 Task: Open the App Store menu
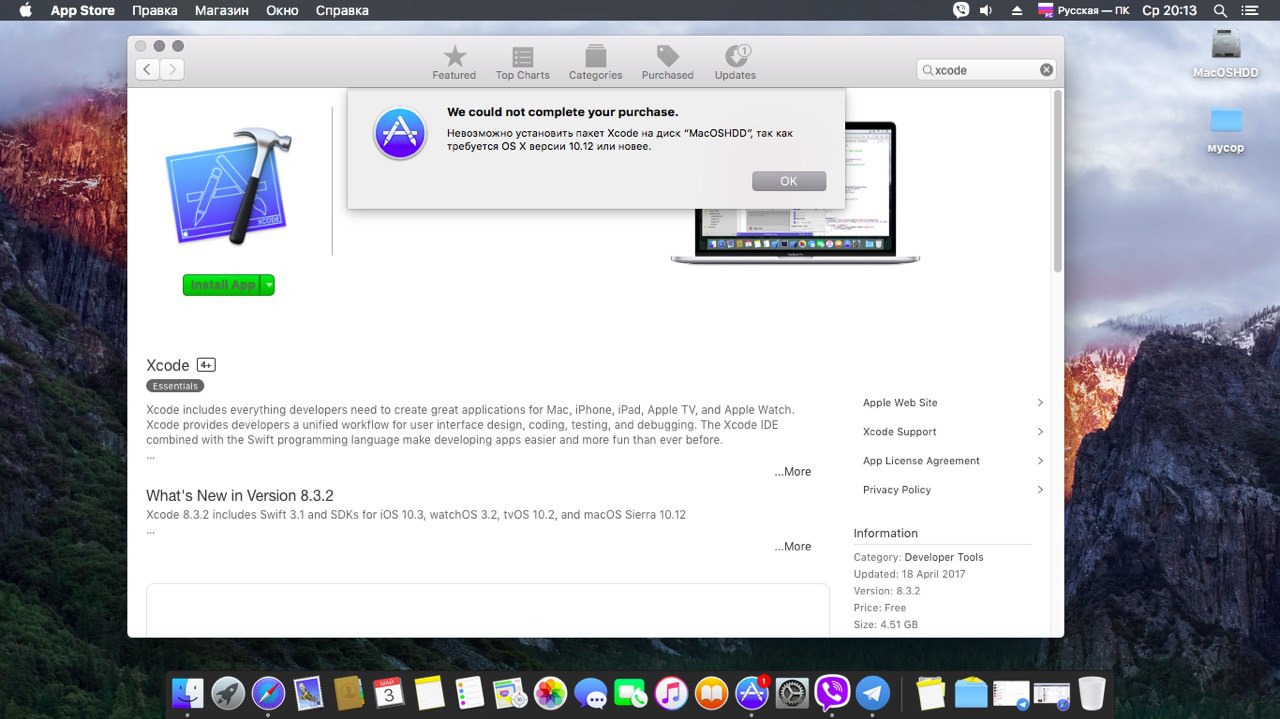click(83, 11)
